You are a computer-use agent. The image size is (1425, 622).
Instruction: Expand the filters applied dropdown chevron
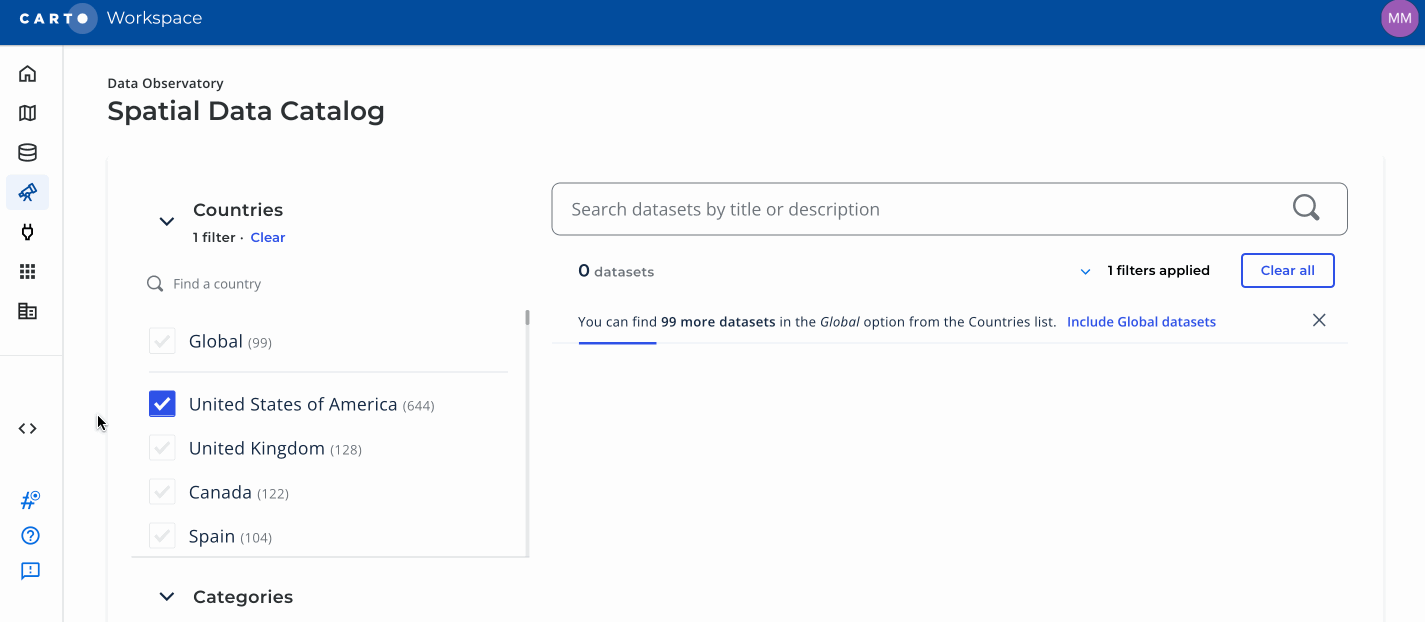pyautogui.click(x=1085, y=271)
